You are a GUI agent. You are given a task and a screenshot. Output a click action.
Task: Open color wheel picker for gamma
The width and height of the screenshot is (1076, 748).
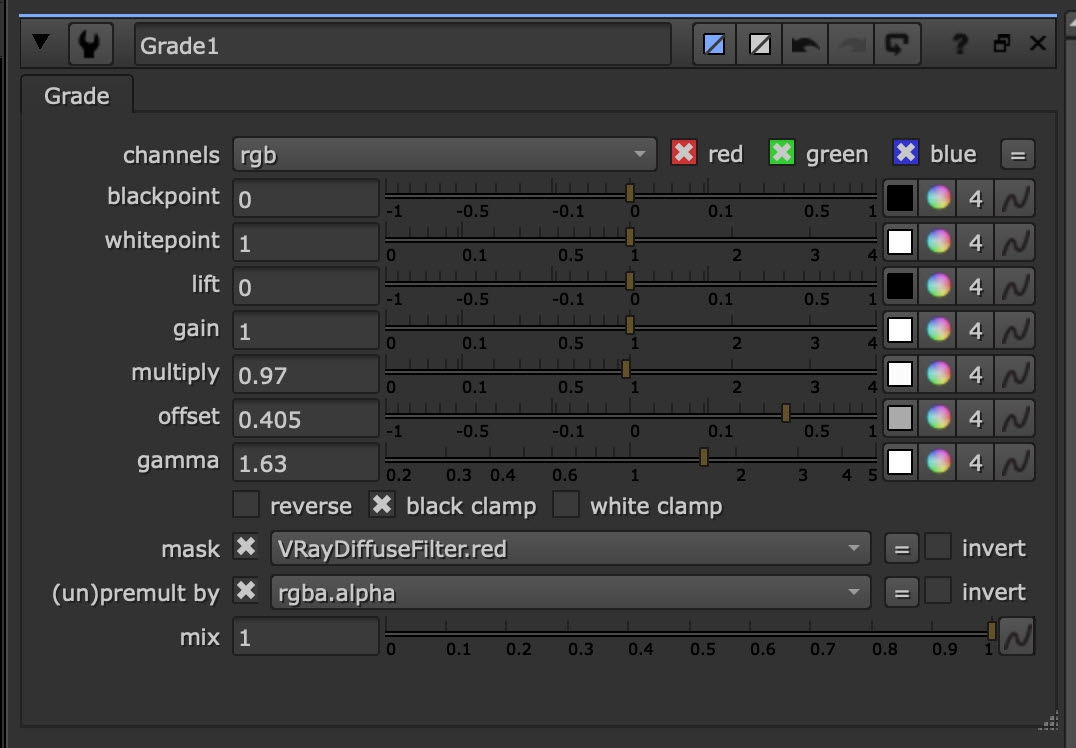937,462
